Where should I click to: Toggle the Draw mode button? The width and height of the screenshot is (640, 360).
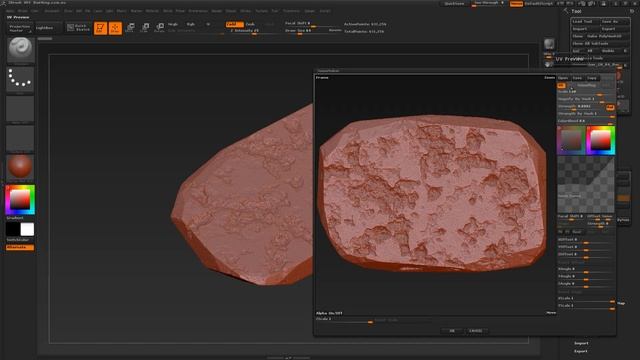coord(115,28)
